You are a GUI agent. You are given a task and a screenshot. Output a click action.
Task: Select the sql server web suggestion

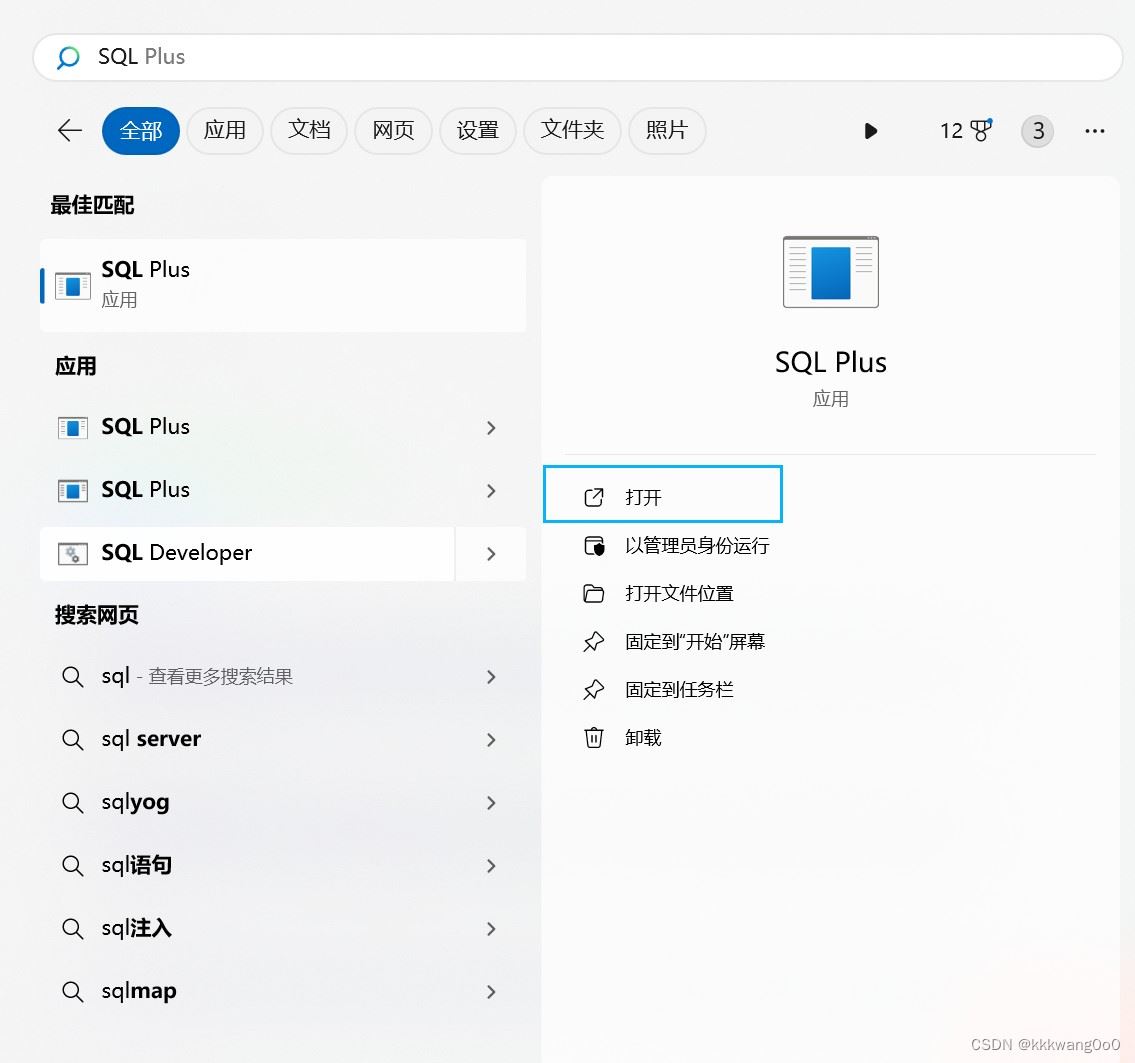[246, 740]
